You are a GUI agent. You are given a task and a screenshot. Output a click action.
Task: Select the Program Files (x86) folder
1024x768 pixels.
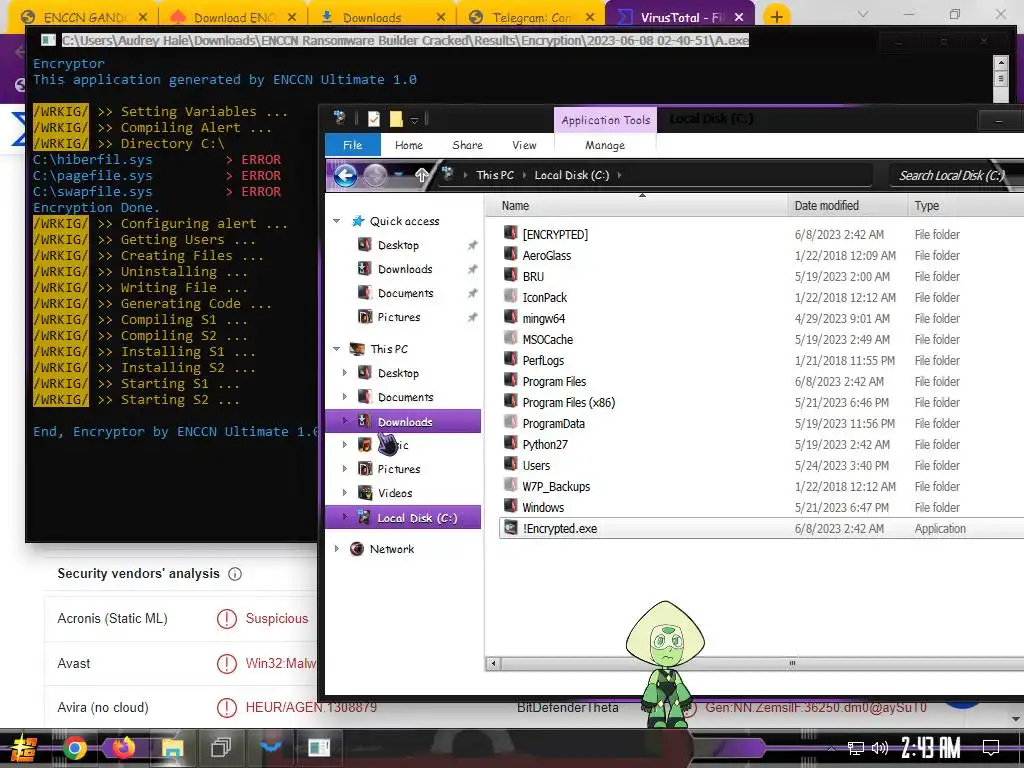click(x=568, y=402)
